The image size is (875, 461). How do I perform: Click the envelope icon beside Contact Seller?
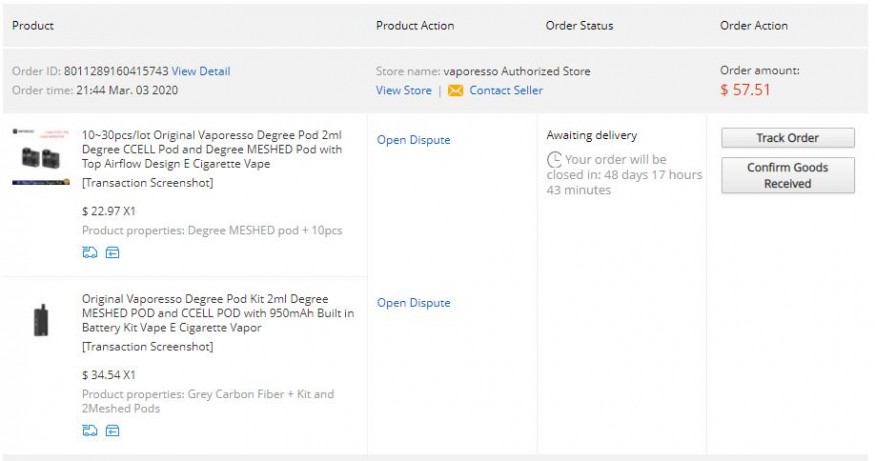tap(455, 90)
